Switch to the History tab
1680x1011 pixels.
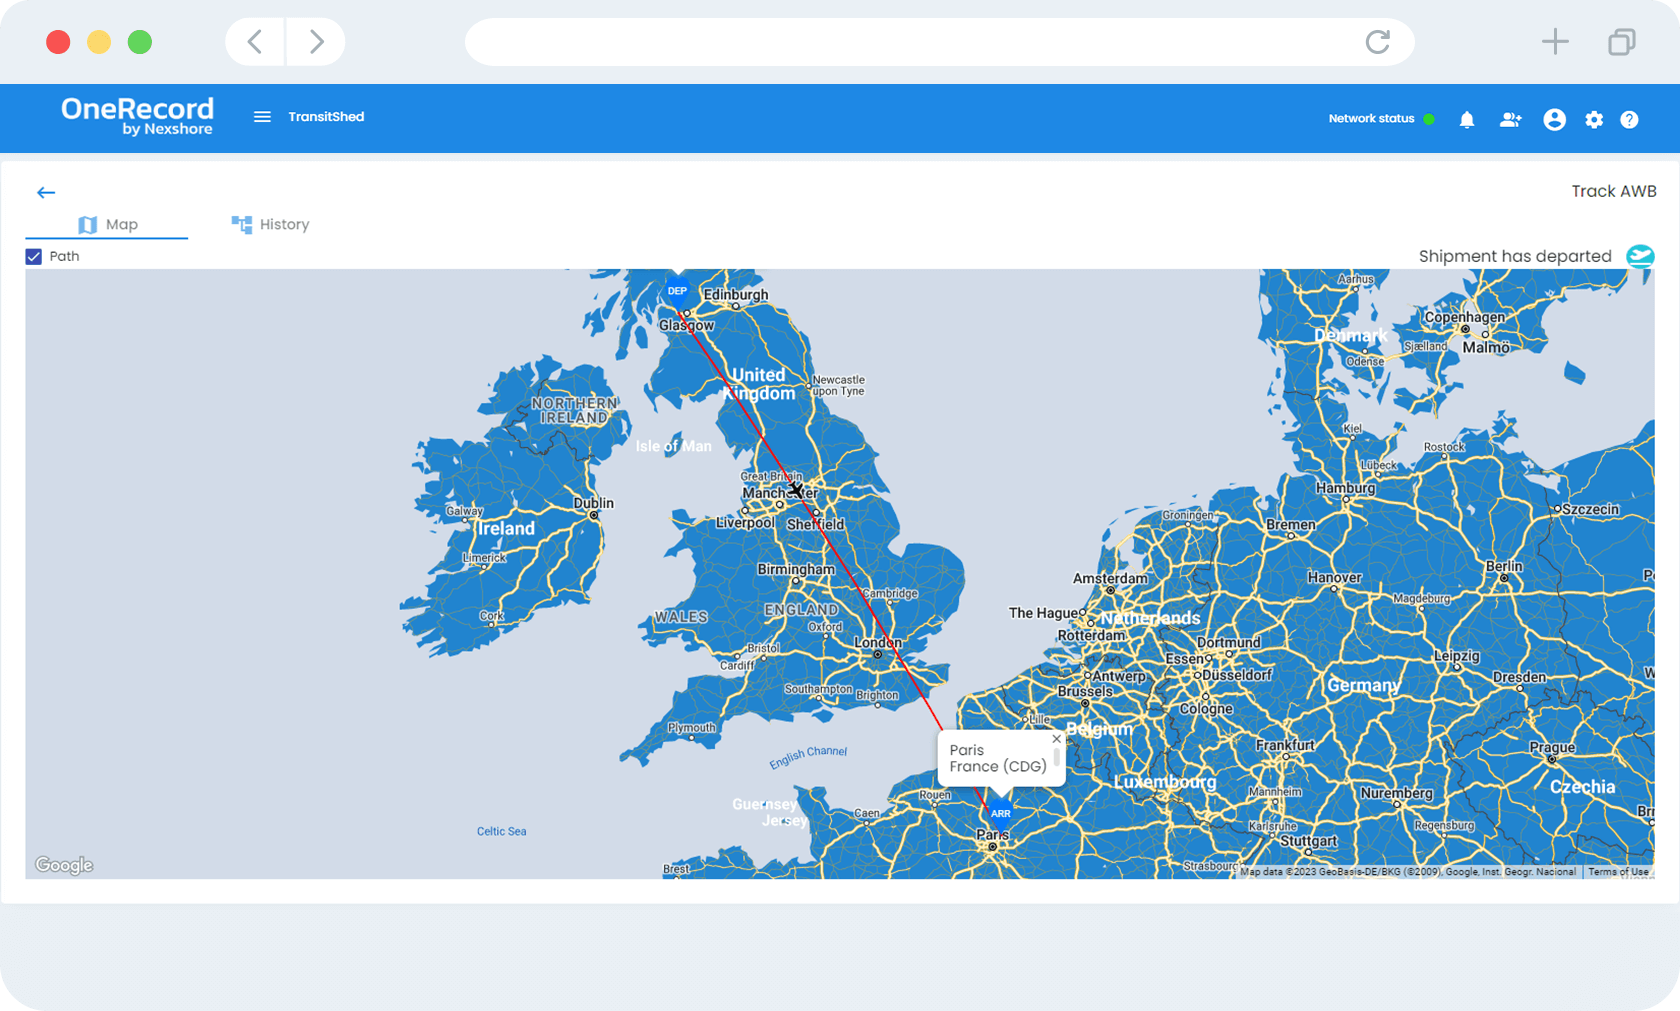coord(270,225)
